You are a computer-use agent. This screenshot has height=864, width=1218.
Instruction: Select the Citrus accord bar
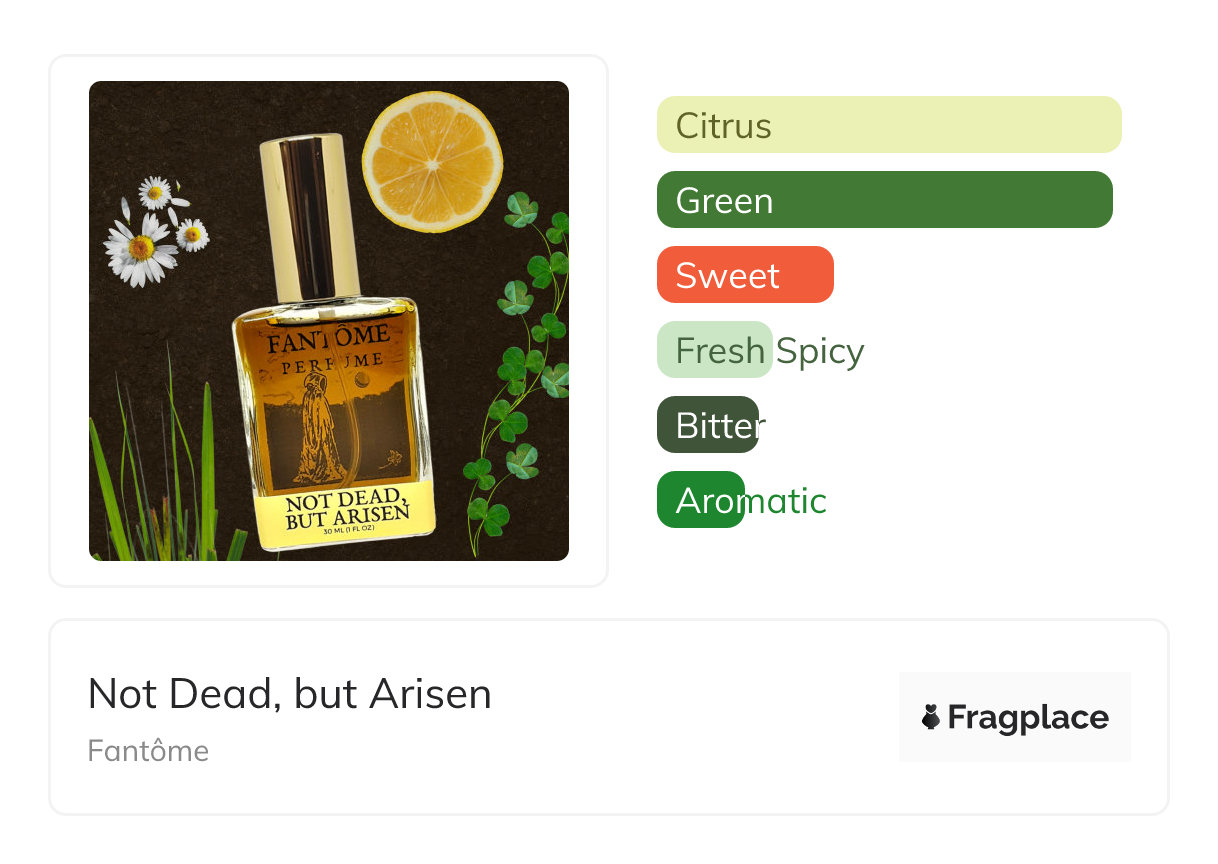(889, 125)
